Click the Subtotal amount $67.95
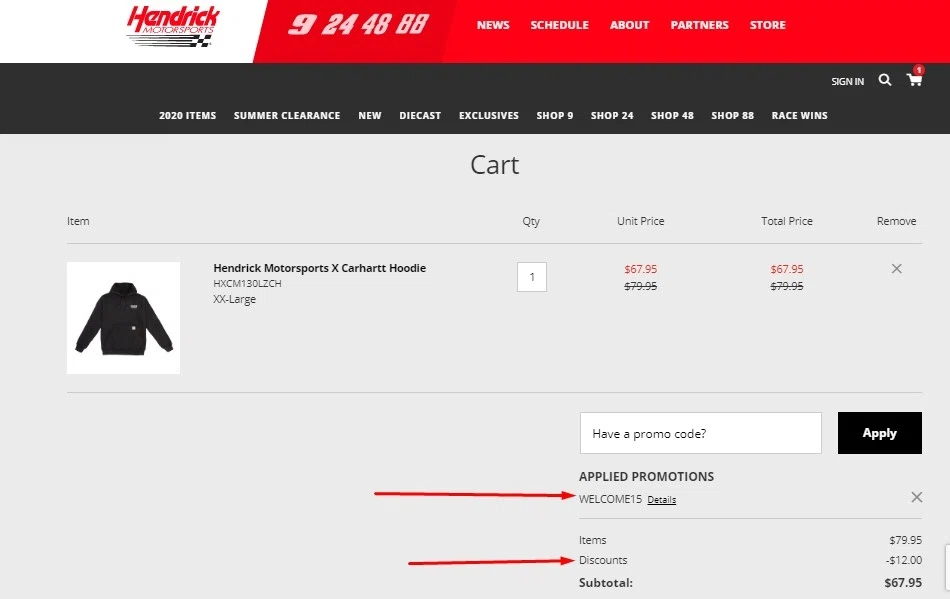The width and height of the screenshot is (950, 599). pos(903,583)
